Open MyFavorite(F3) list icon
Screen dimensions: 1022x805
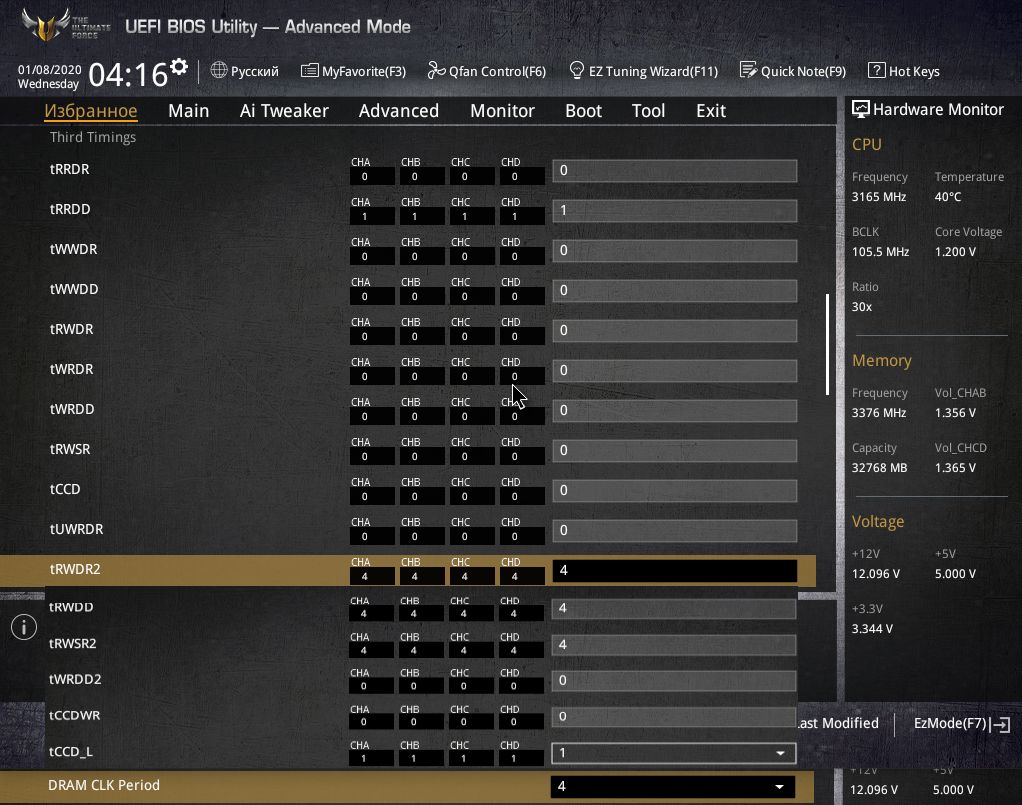tap(310, 70)
